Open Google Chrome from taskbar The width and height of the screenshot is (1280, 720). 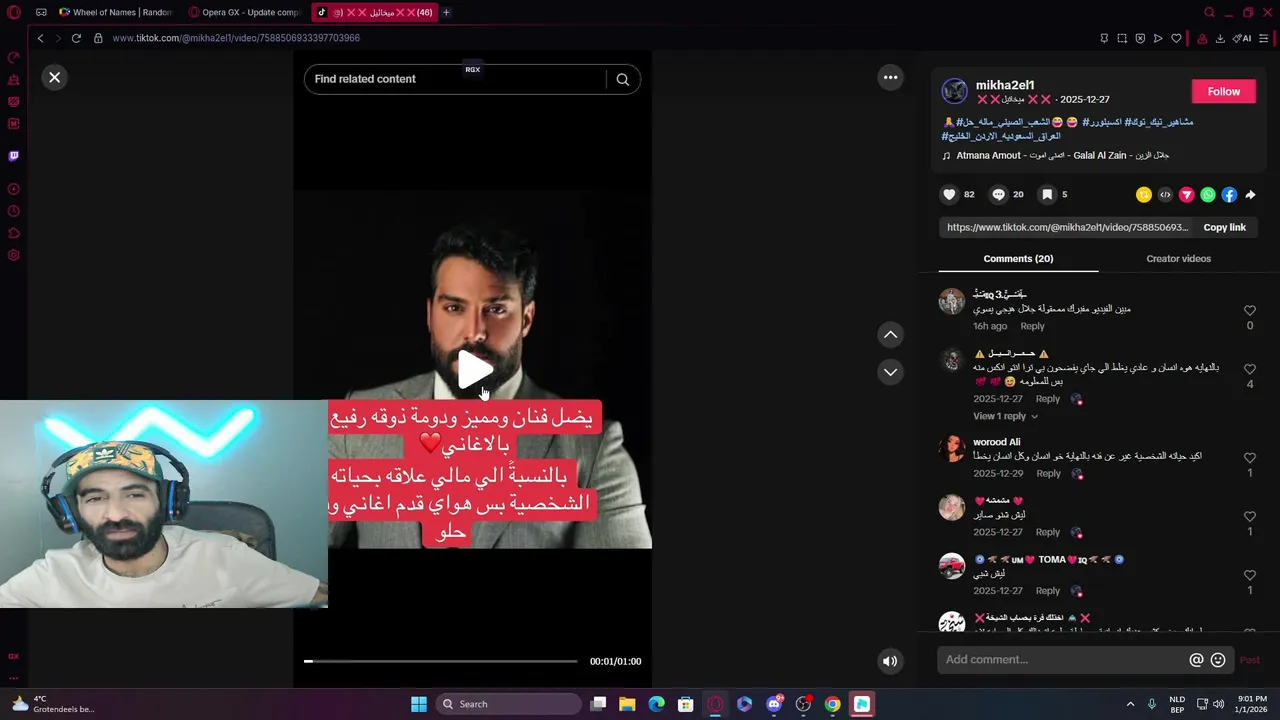[832, 704]
